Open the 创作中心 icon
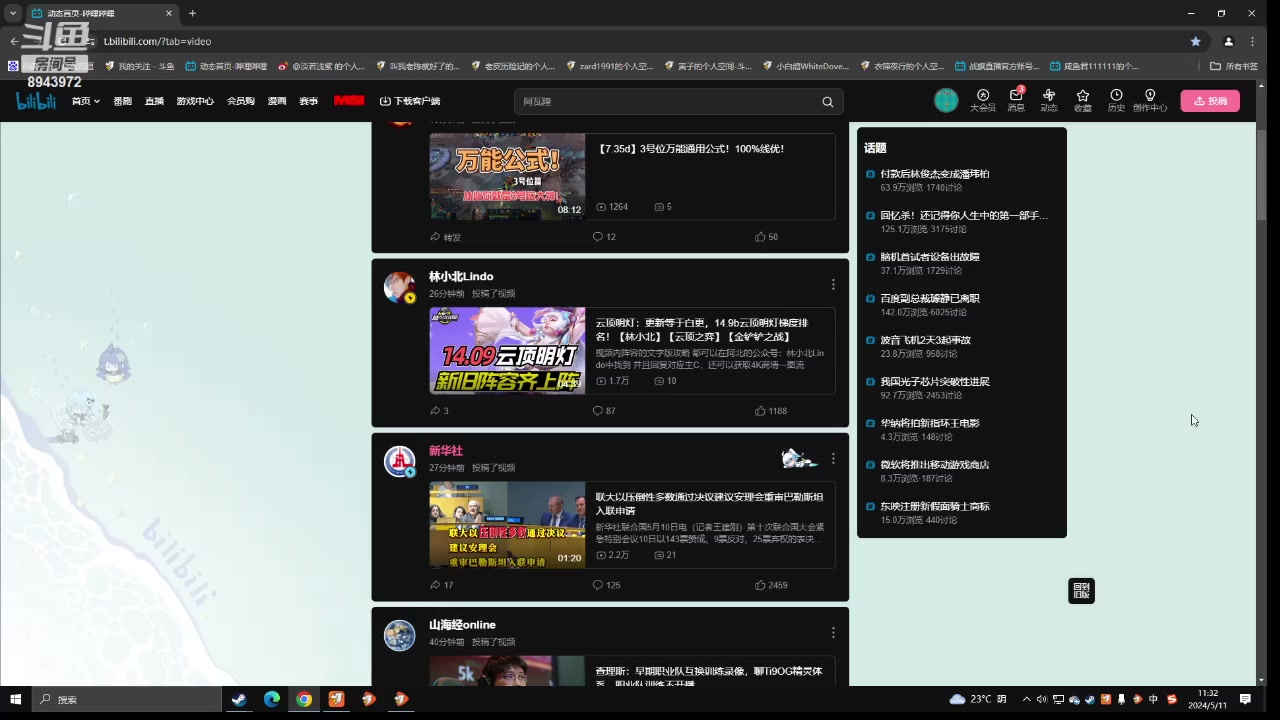1280x720 pixels. (x=1150, y=101)
